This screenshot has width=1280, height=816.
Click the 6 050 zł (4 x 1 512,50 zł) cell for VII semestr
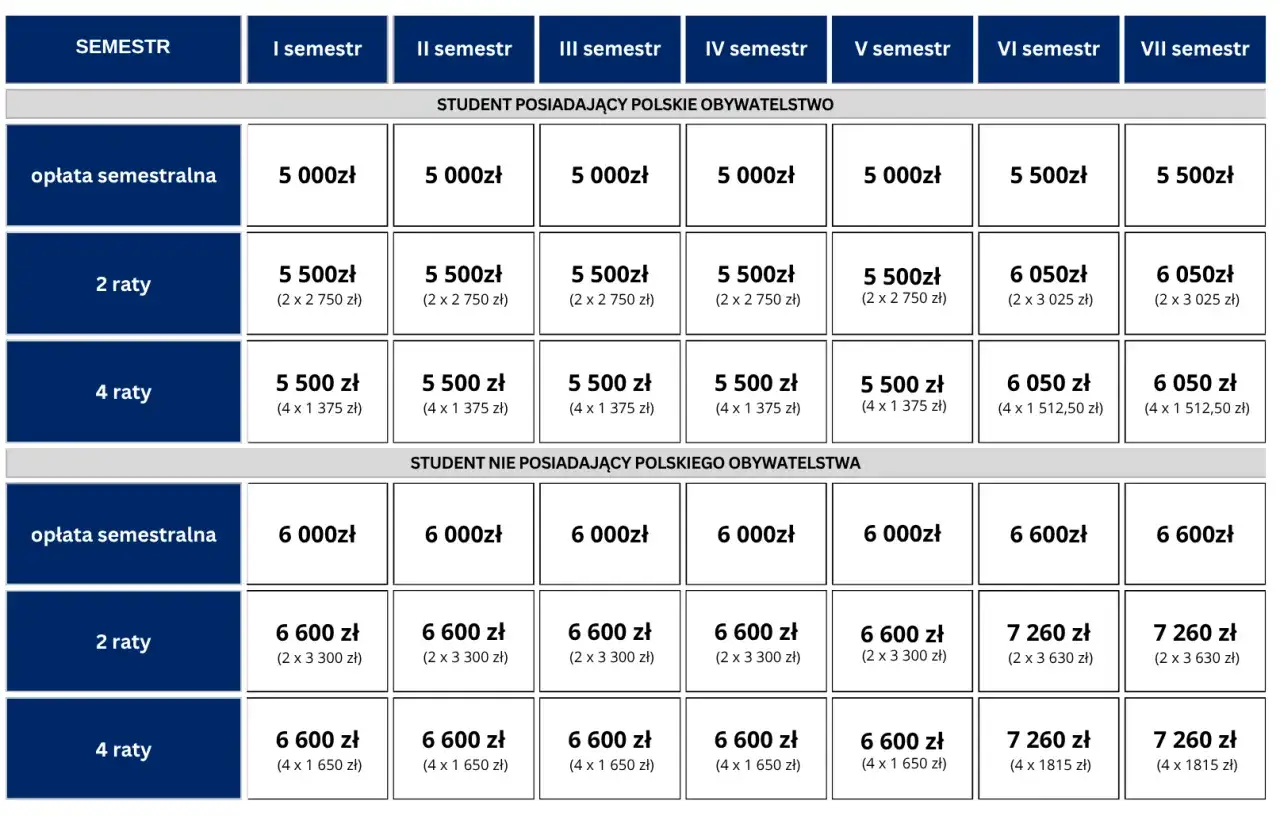pos(1195,392)
